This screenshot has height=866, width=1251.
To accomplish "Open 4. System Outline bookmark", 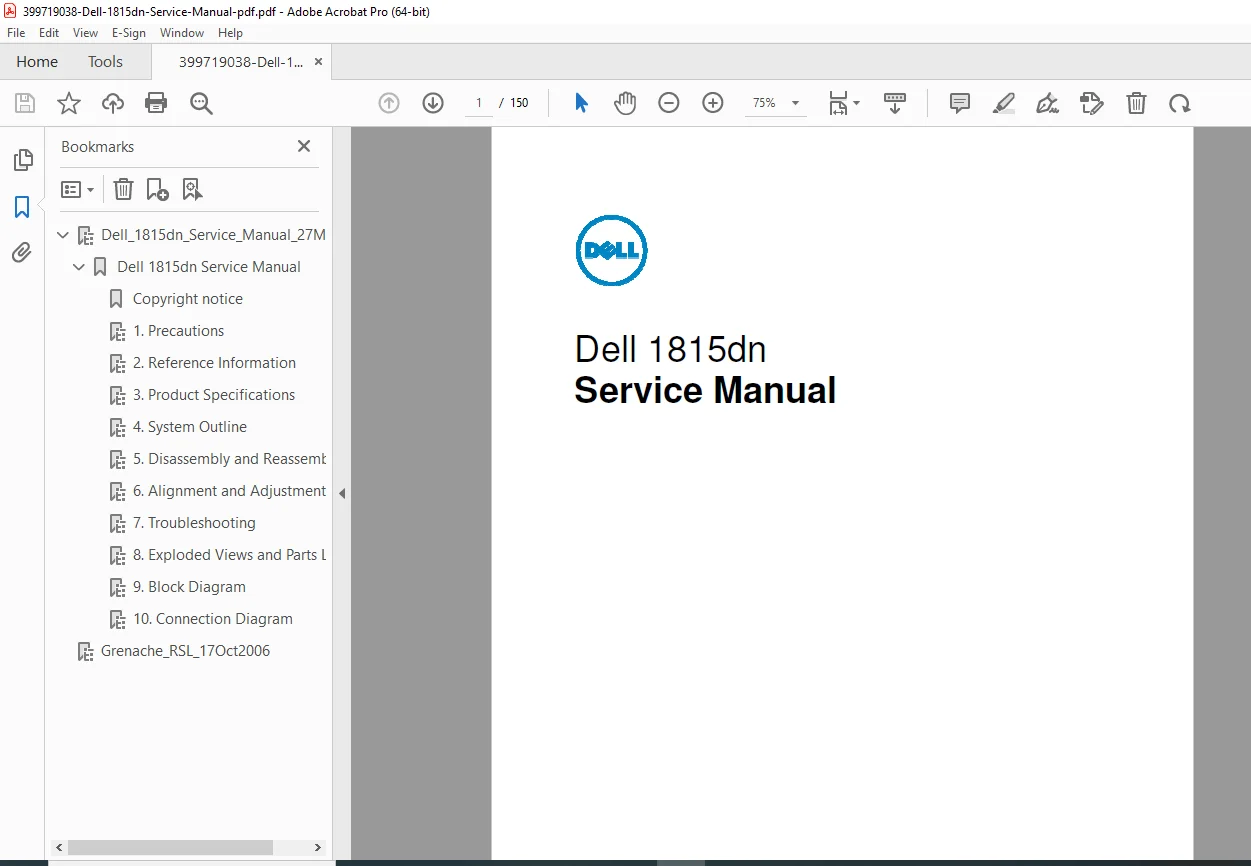I will [190, 427].
